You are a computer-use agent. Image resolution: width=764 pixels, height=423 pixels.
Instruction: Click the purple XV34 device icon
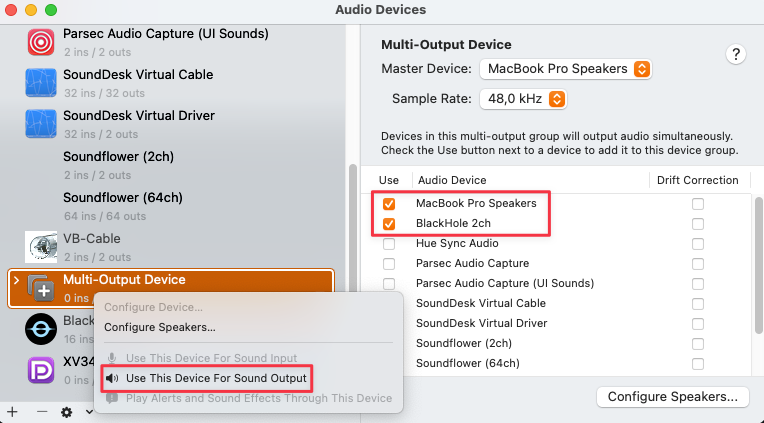click(41, 369)
